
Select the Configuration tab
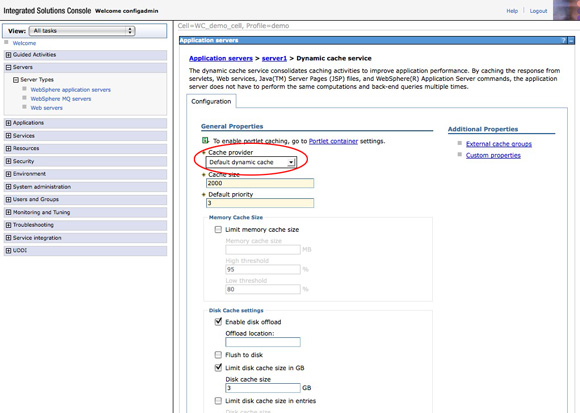pyautogui.click(x=211, y=101)
